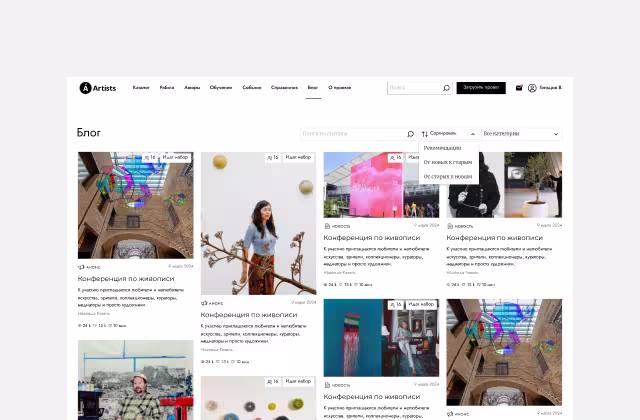Expand the Сортировать sorting dropdown
Viewport: 640px width, 420px height.
pyautogui.click(x=449, y=134)
